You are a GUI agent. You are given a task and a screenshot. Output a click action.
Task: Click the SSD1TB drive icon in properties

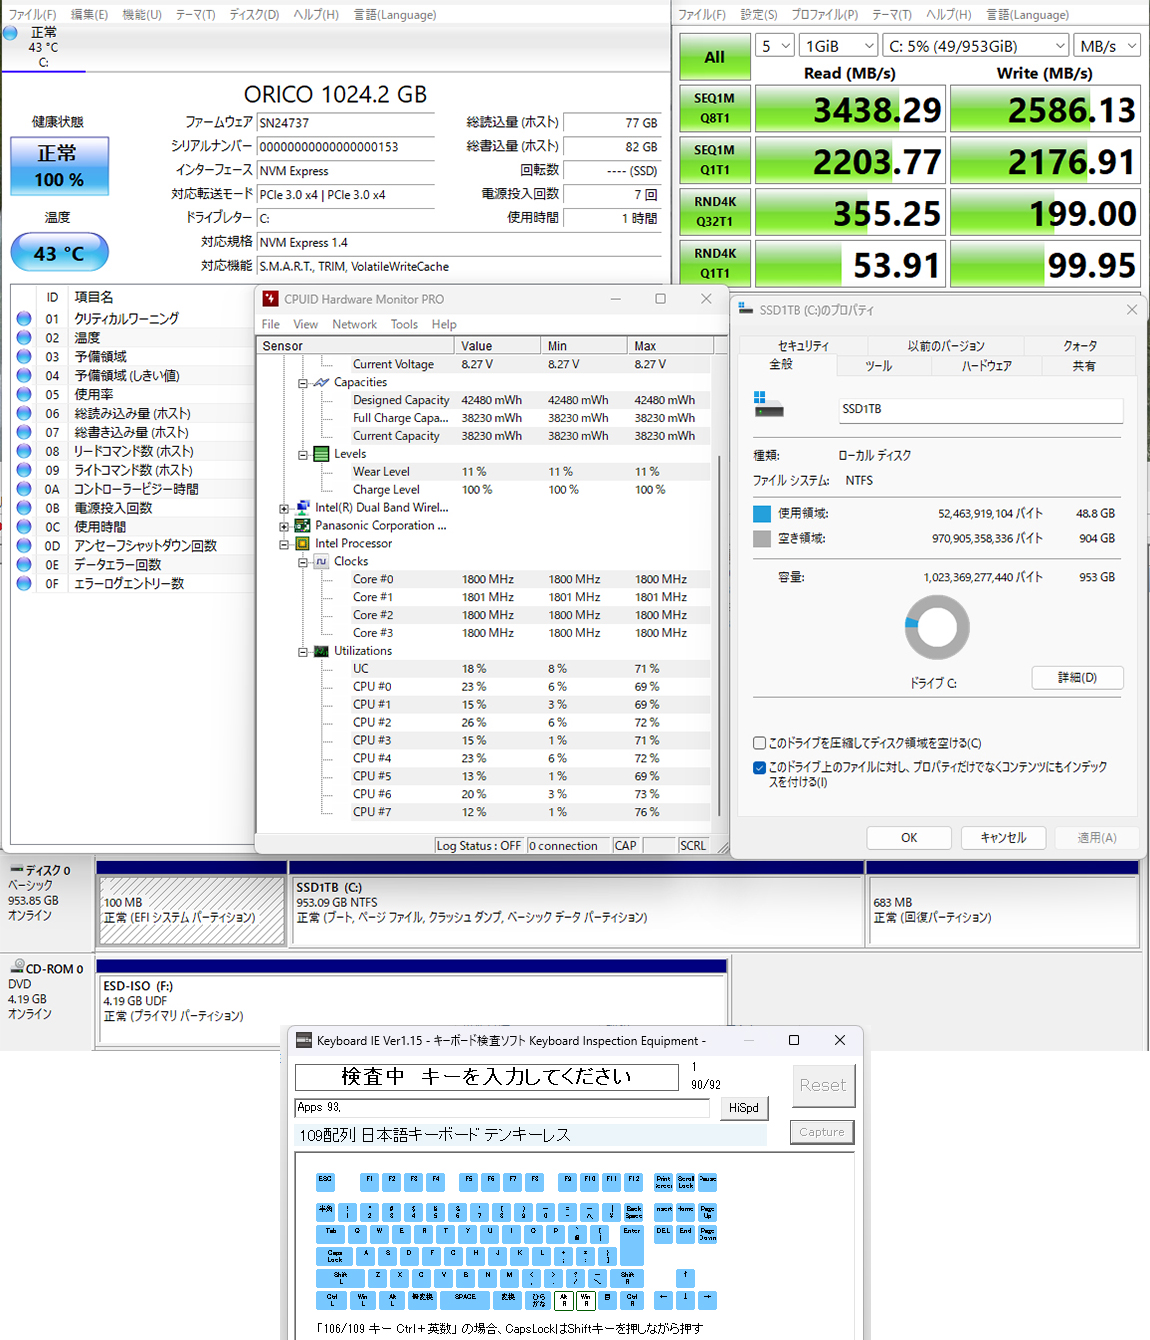pyautogui.click(x=768, y=405)
